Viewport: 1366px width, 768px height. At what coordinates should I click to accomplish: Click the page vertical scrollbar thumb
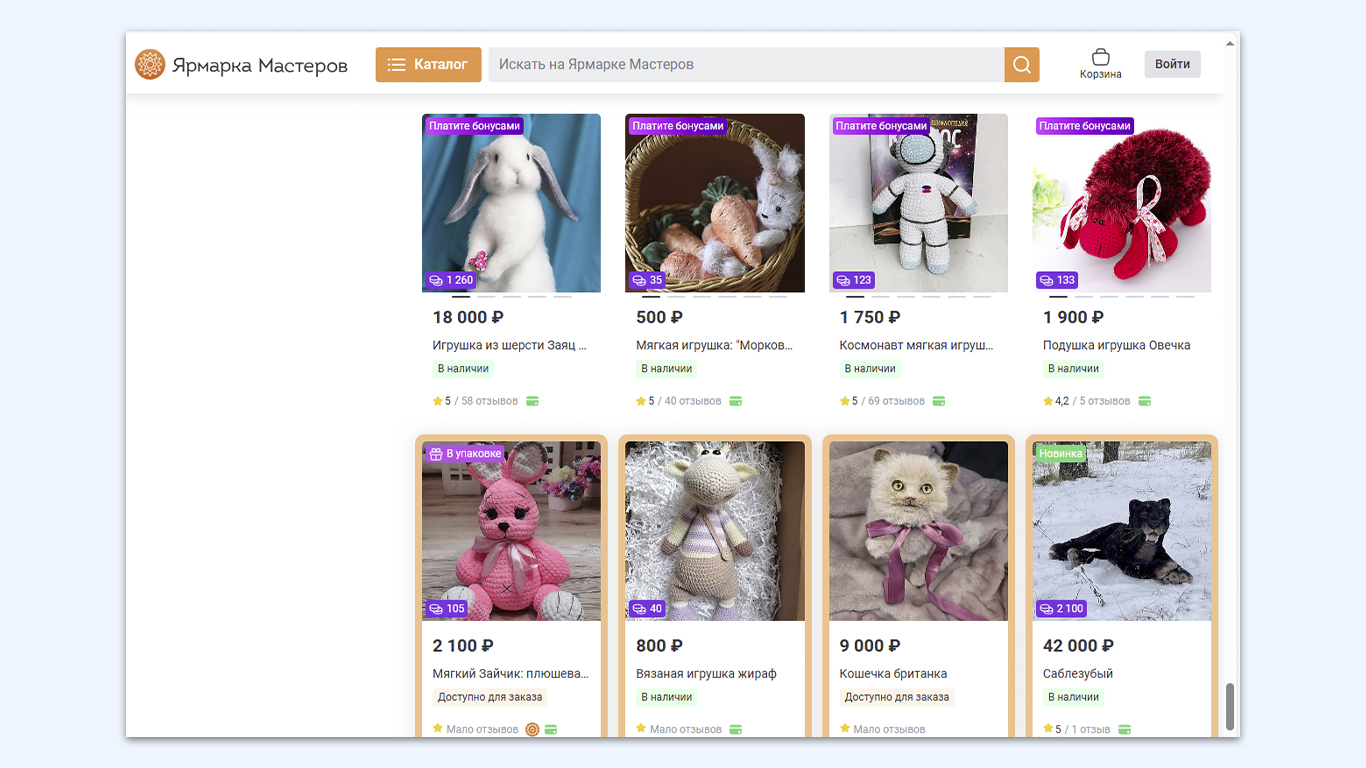[1230, 707]
